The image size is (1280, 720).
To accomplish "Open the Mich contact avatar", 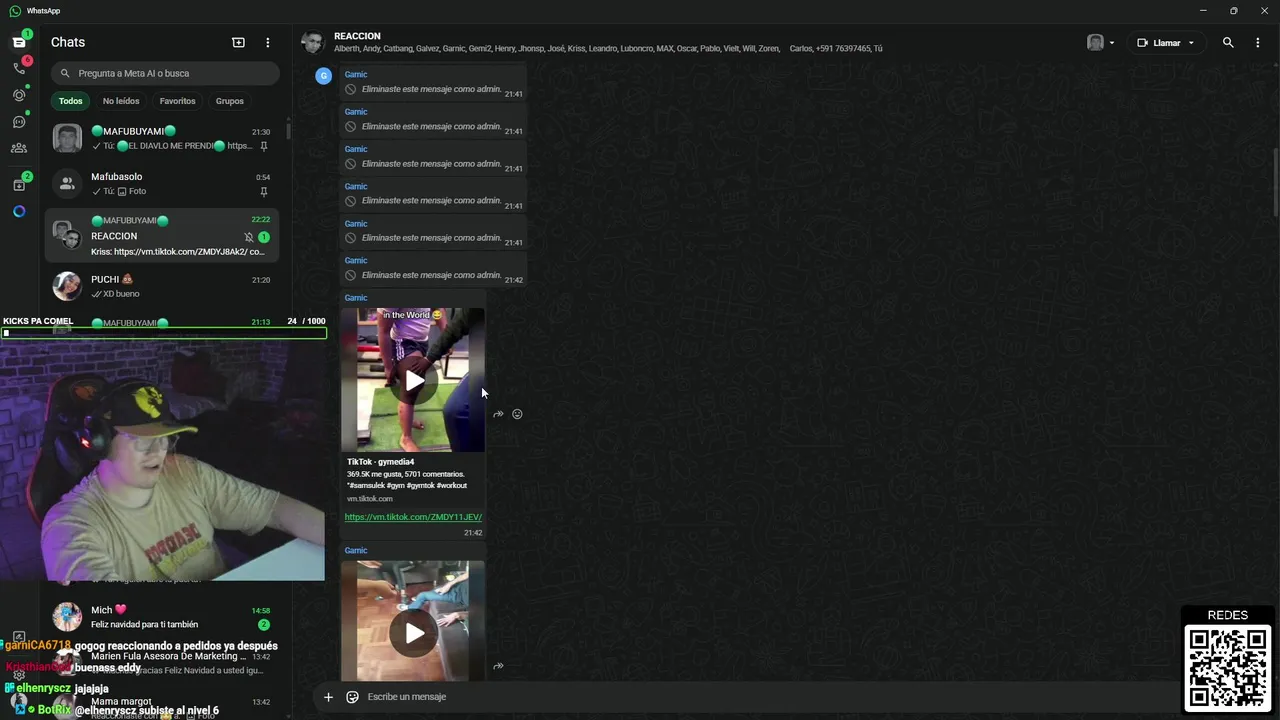I will point(67,617).
